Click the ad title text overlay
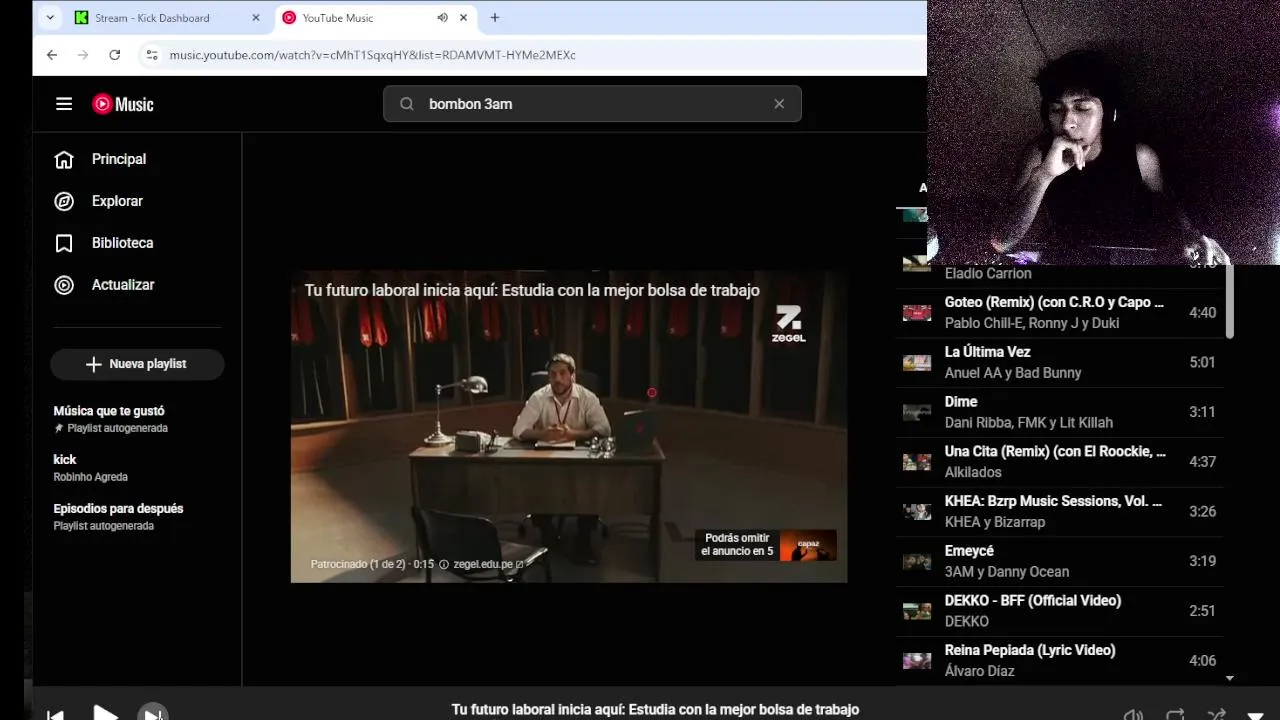 click(x=532, y=290)
